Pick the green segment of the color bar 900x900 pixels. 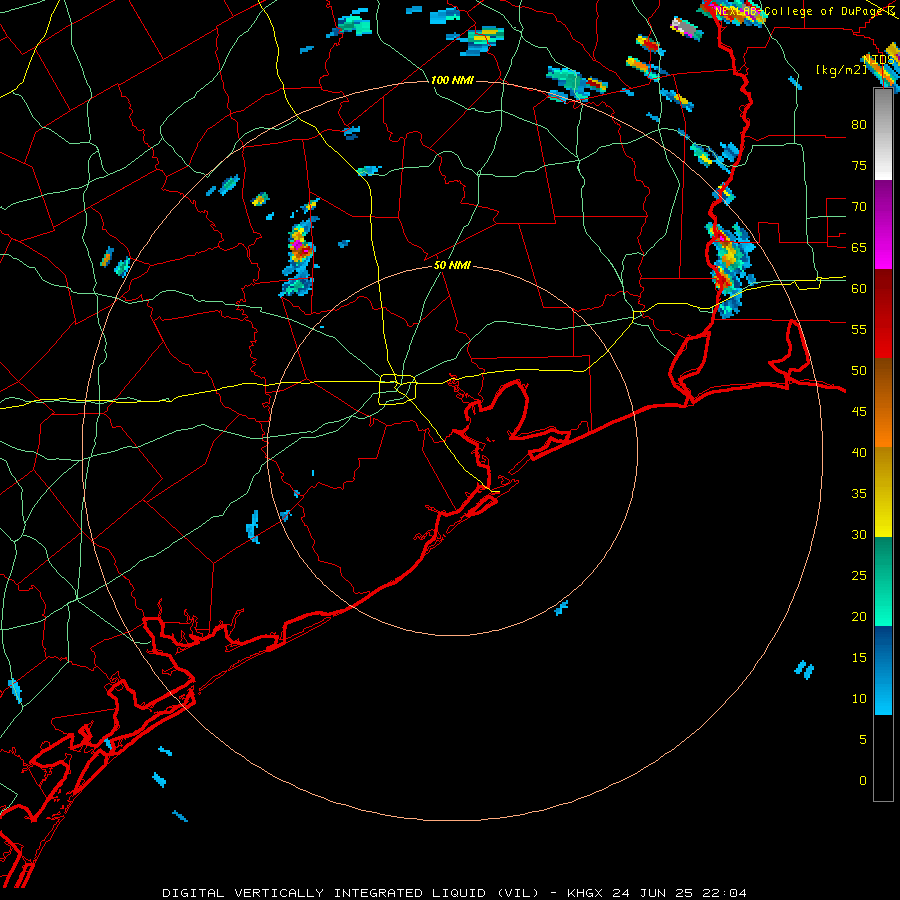pos(883,581)
